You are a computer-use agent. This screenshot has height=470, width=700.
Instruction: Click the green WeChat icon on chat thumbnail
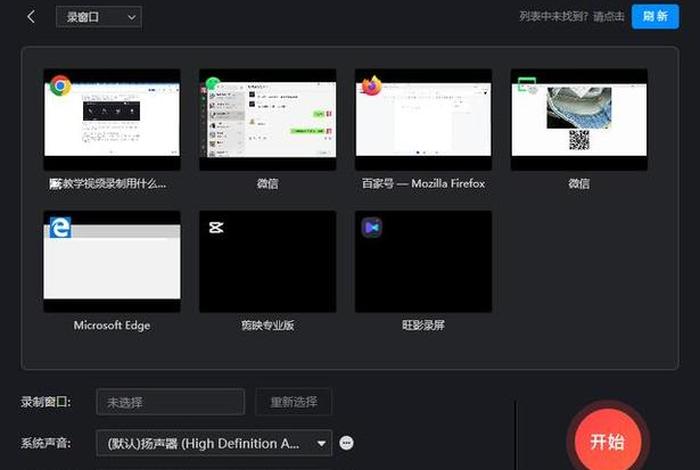coord(213,83)
